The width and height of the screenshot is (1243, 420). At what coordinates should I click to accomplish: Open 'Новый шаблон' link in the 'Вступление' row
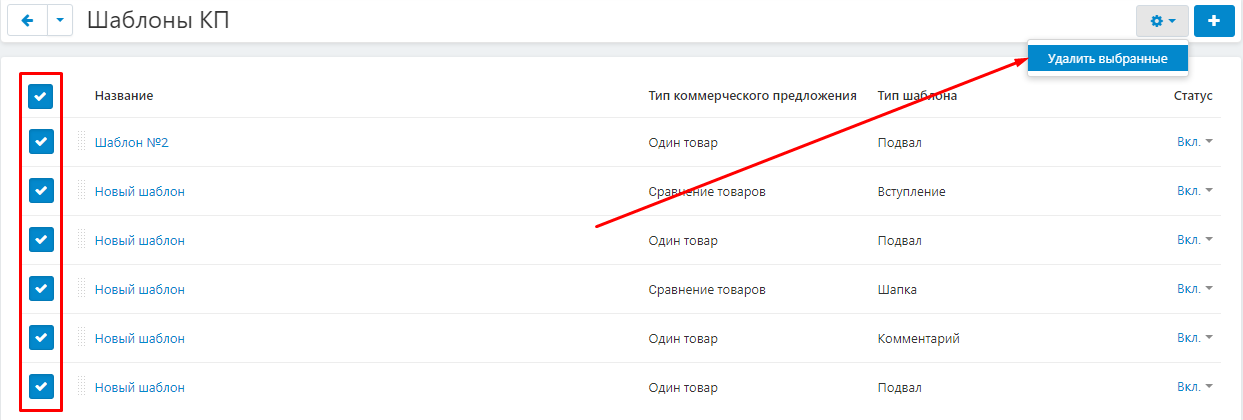(140, 191)
